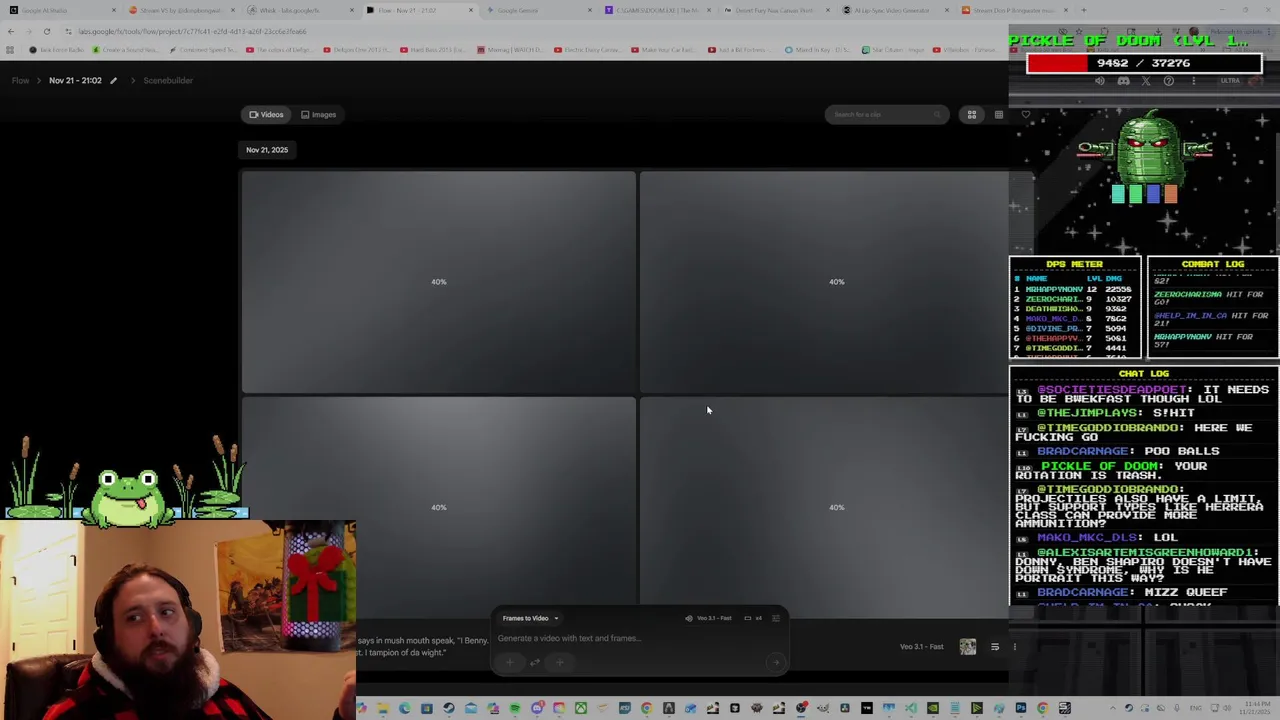Open Spotify from the taskbar
The width and height of the screenshot is (1280, 720).
tap(515, 708)
